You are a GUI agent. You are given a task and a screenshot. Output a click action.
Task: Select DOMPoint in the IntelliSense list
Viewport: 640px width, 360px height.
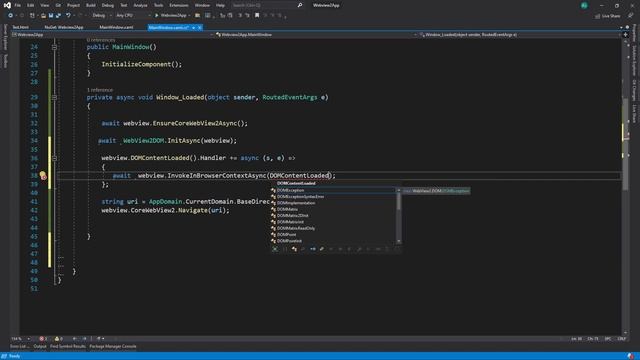333,235
